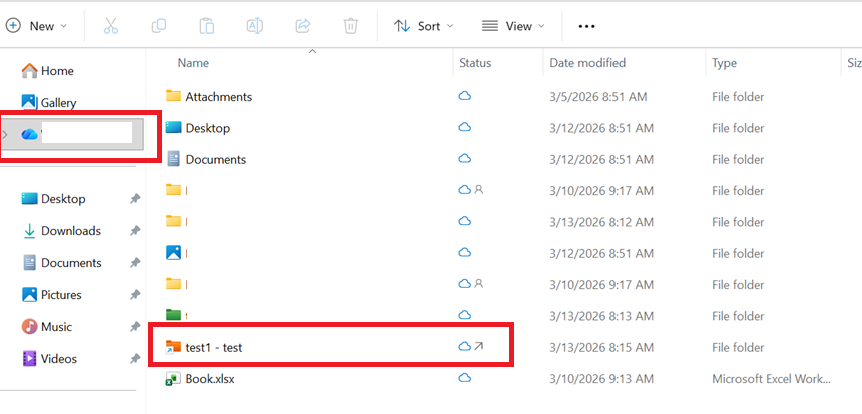
Task: Open Gallery in navigation pane
Action: click(x=48, y=102)
